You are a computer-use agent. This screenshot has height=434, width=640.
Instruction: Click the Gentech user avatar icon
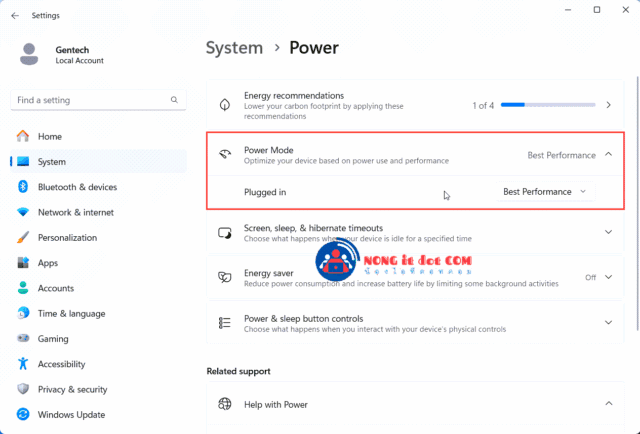(29, 54)
